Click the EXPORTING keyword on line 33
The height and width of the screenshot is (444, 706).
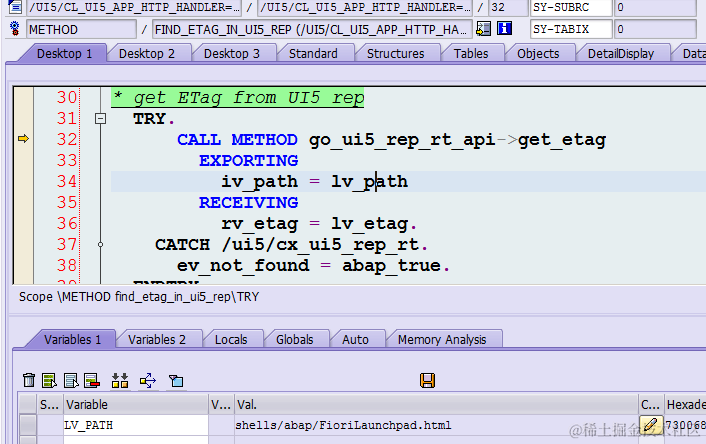(x=249, y=160)
